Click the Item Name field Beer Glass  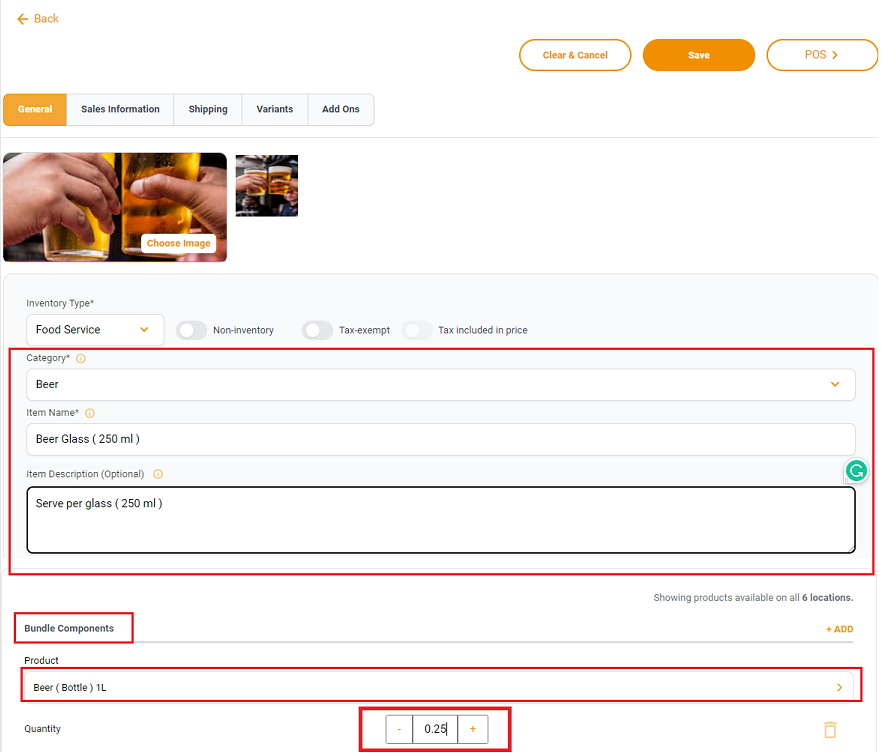[x=441, y=440]
